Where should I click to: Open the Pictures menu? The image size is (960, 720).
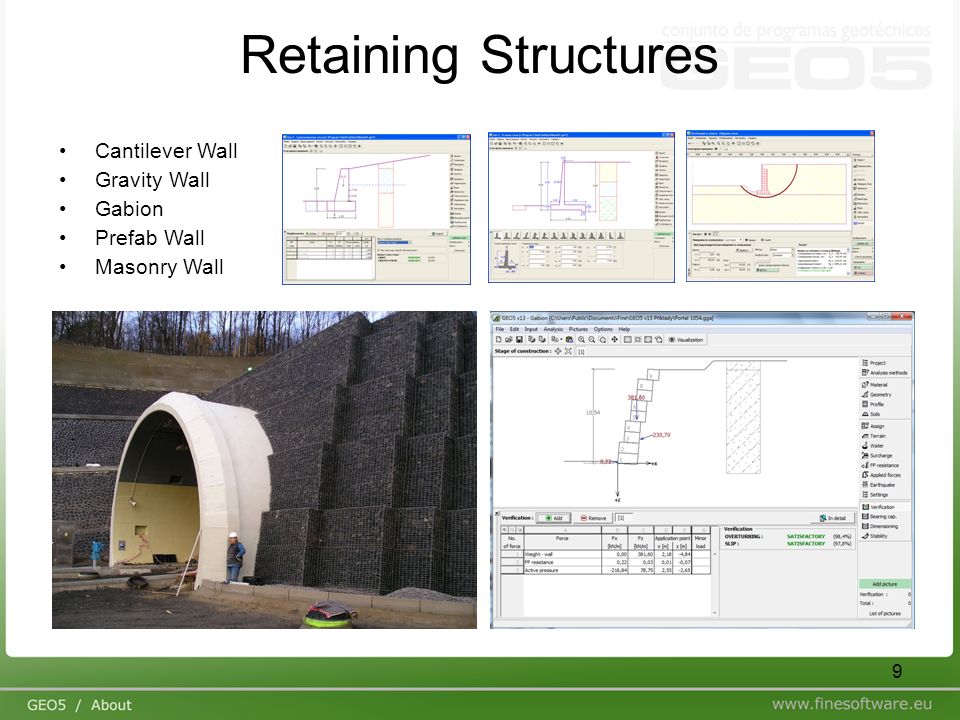click(578, 329)
